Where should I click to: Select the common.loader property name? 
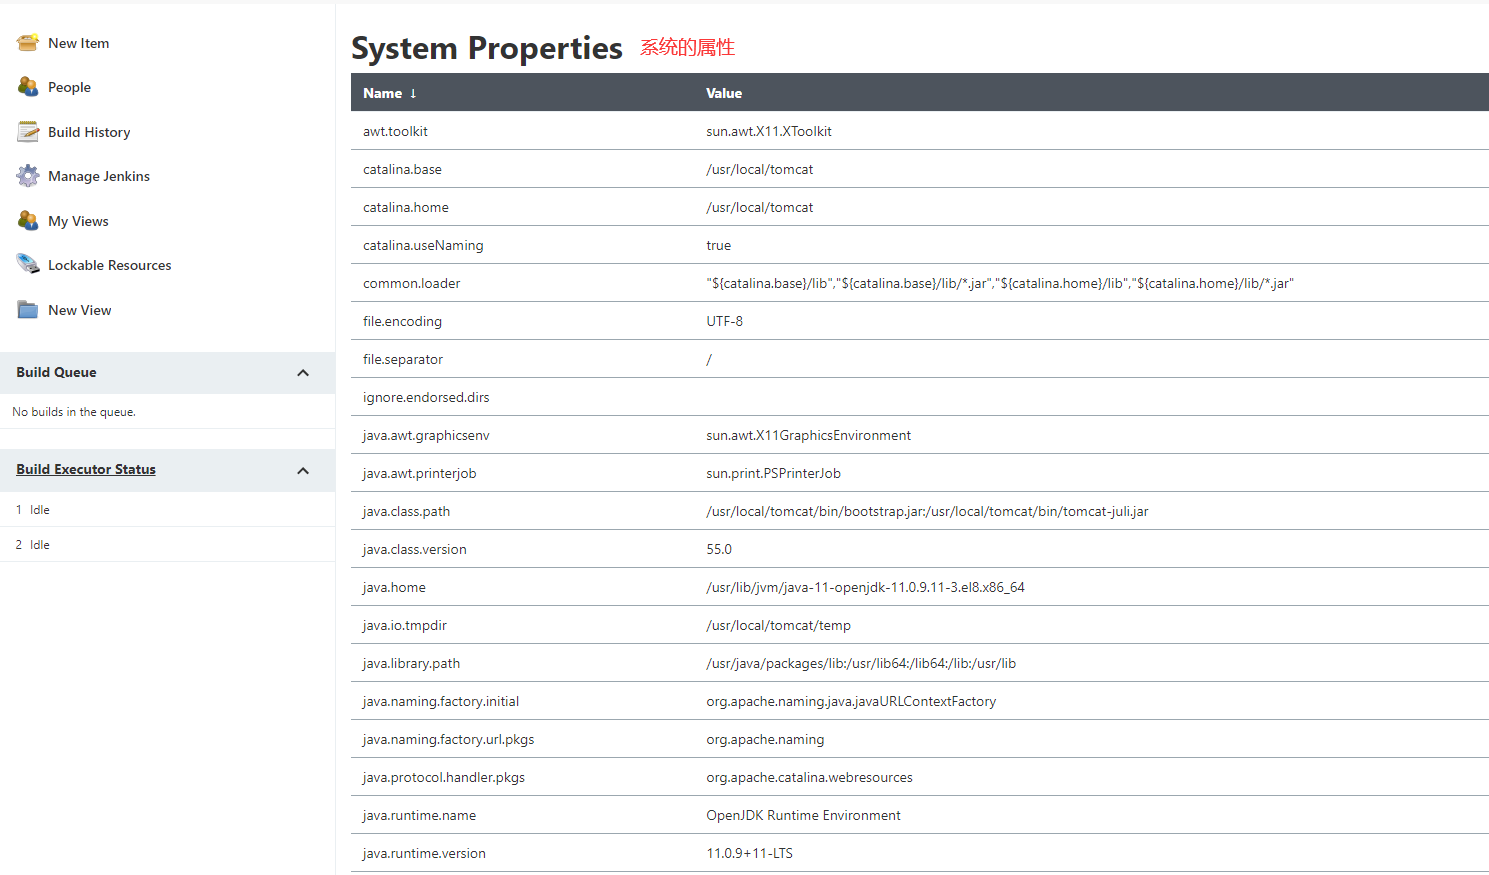(x=412, y=283)
